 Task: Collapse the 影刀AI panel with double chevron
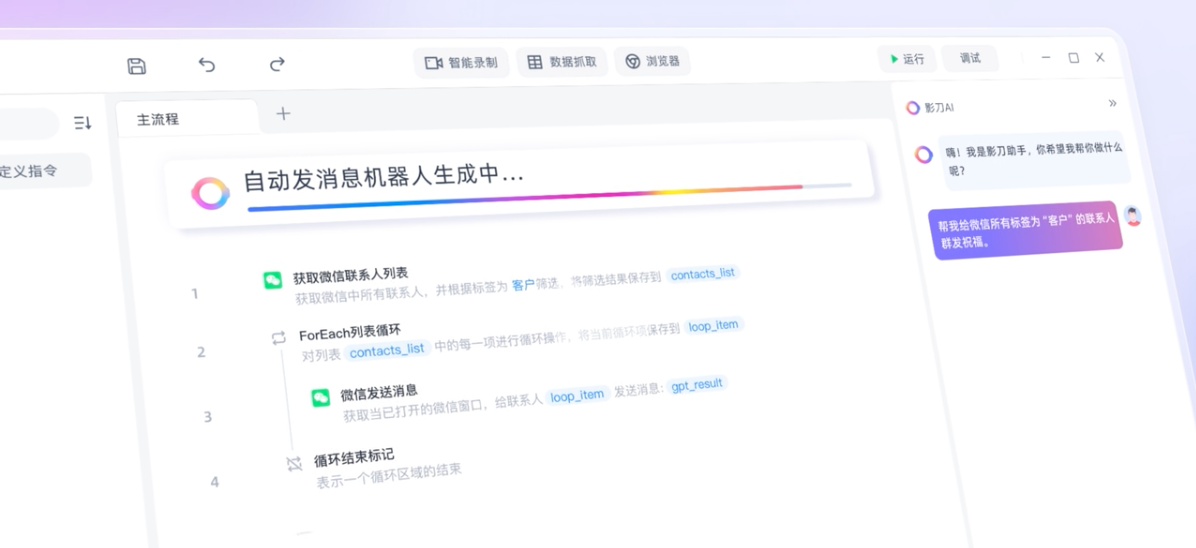[1112, 103]
